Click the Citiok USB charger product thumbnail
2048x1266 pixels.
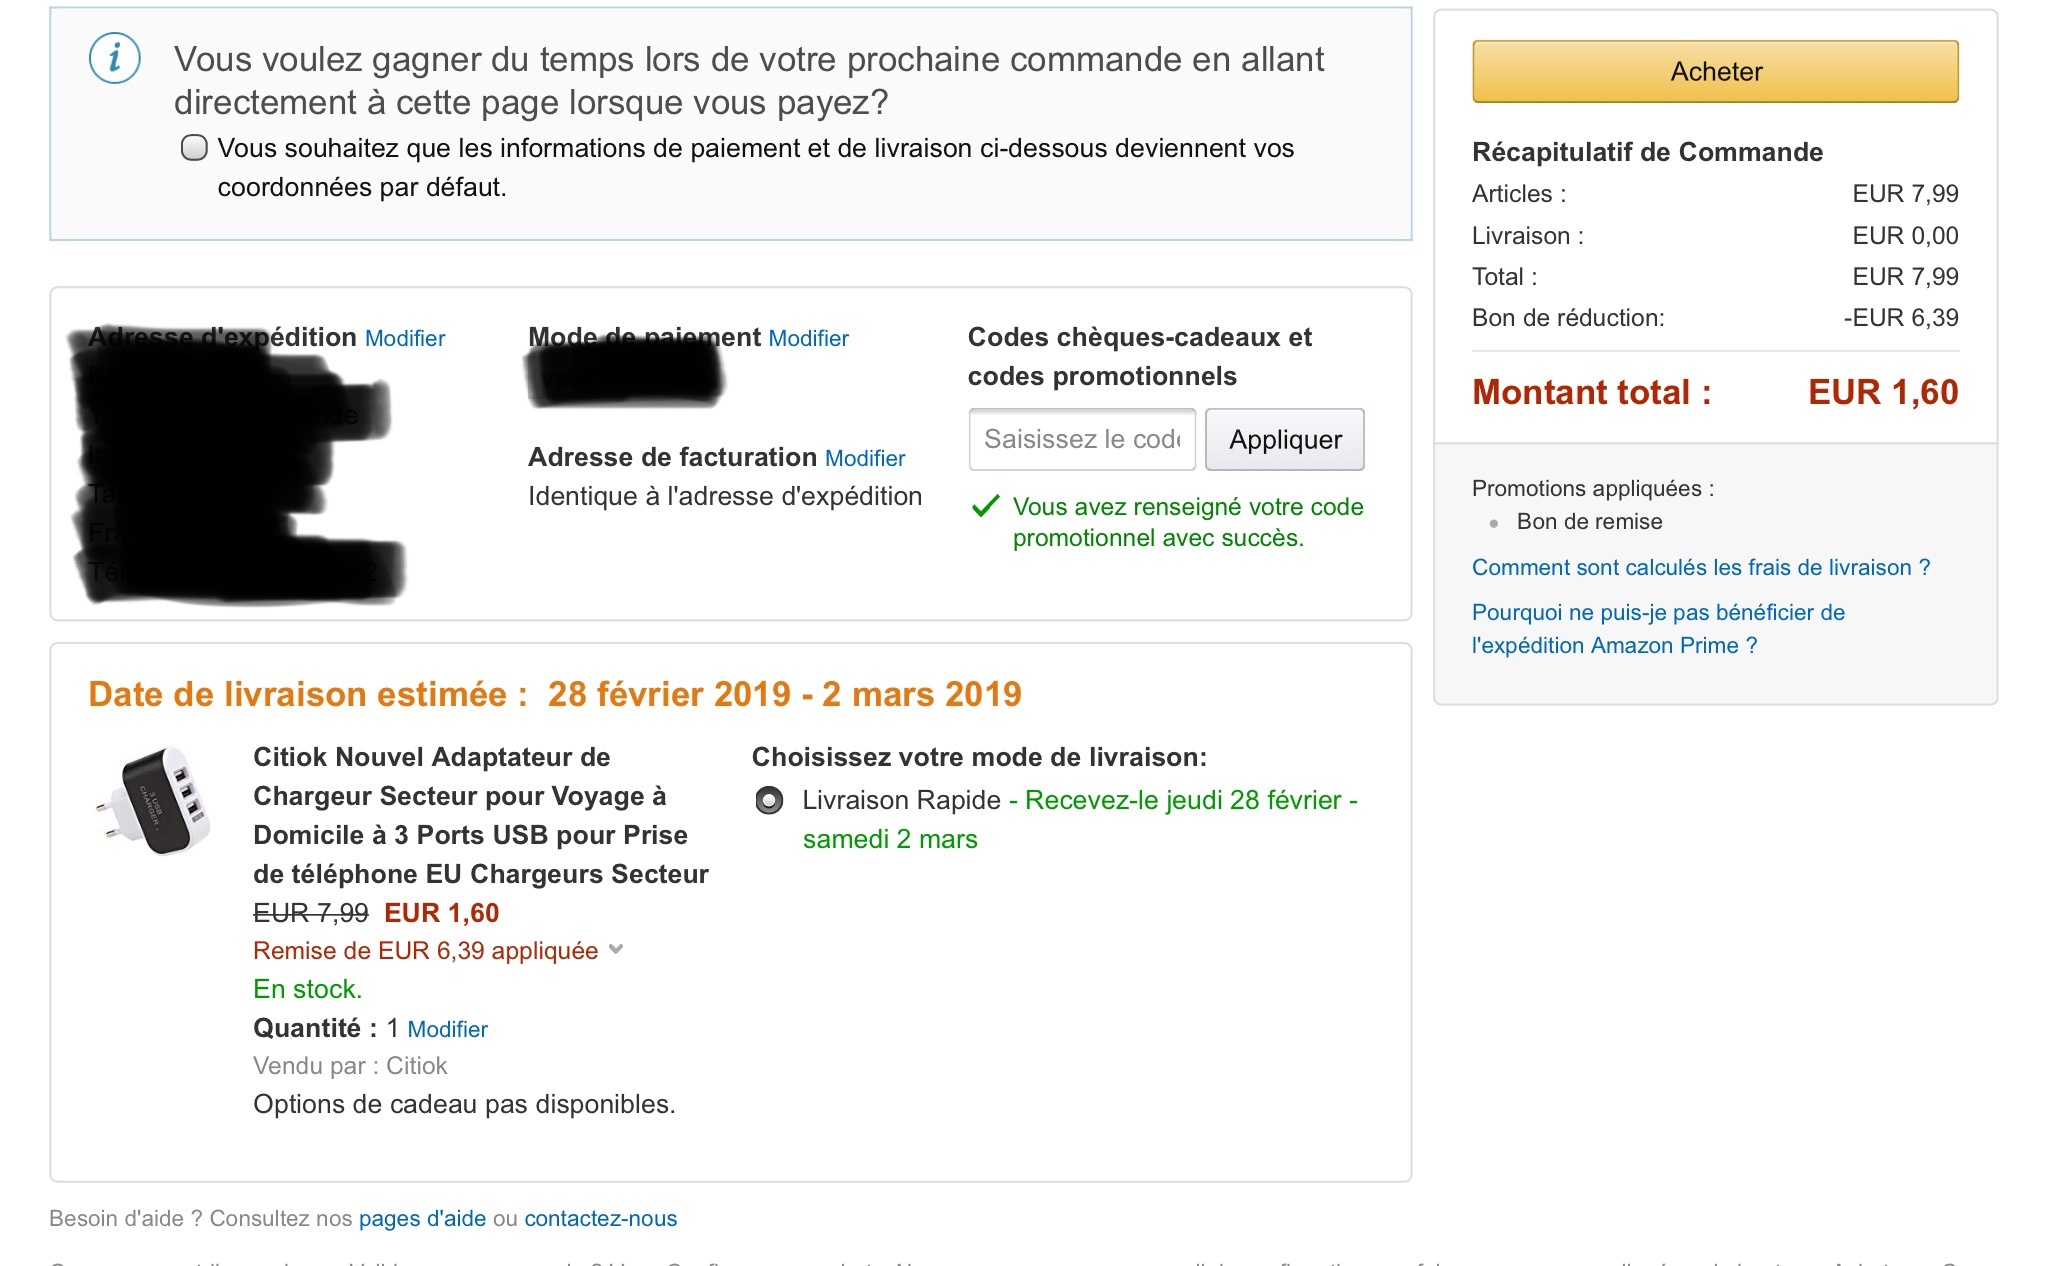(153, 801)
